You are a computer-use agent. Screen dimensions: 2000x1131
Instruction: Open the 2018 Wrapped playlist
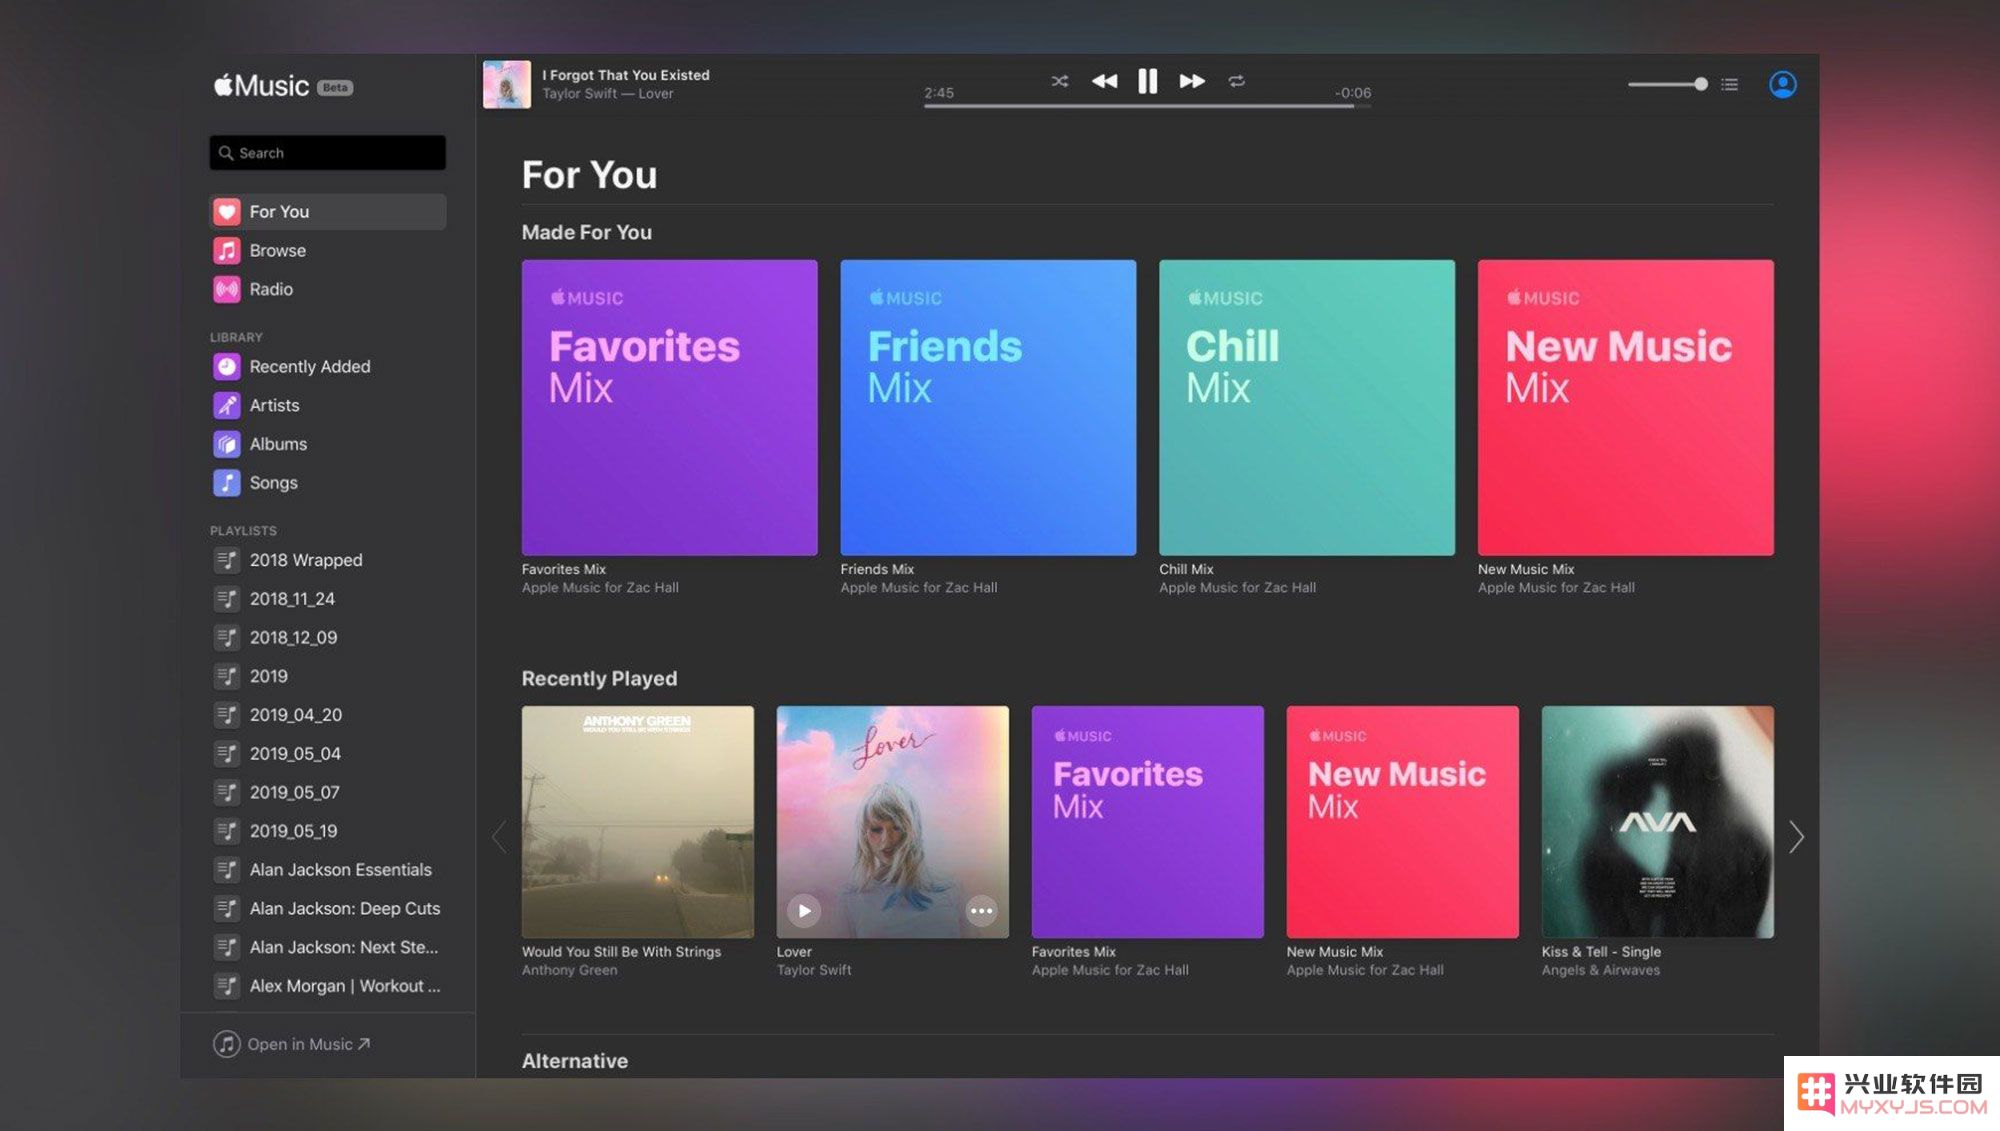(x=328, y=560)
